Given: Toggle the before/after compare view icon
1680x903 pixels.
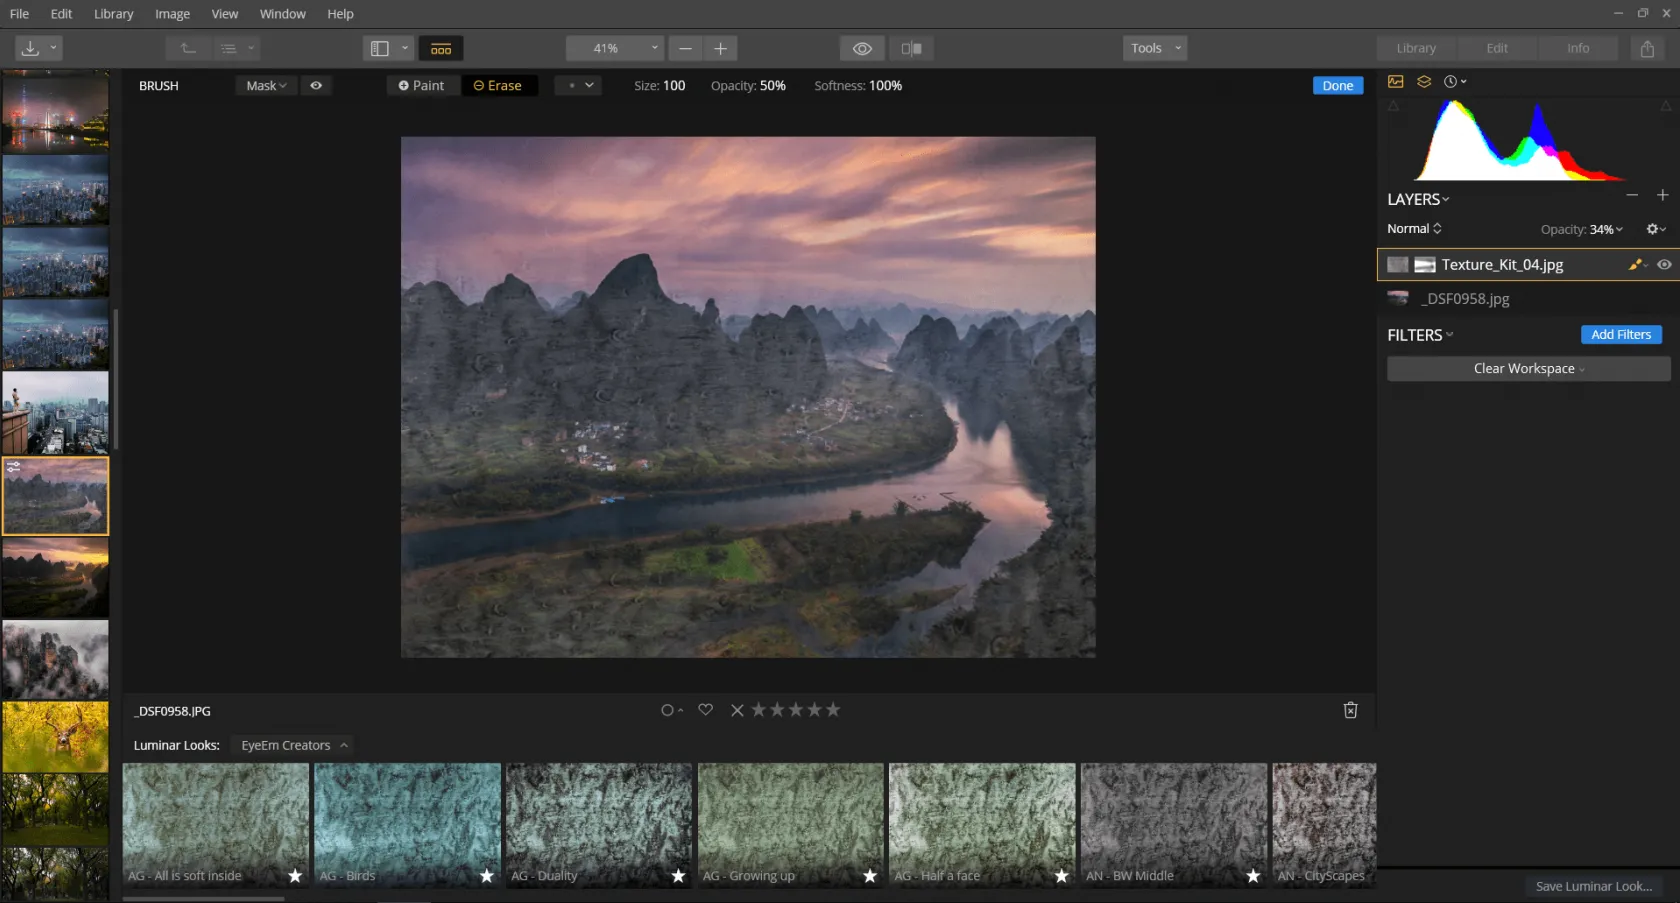Looking at the screenshot, I should [911, 48].
